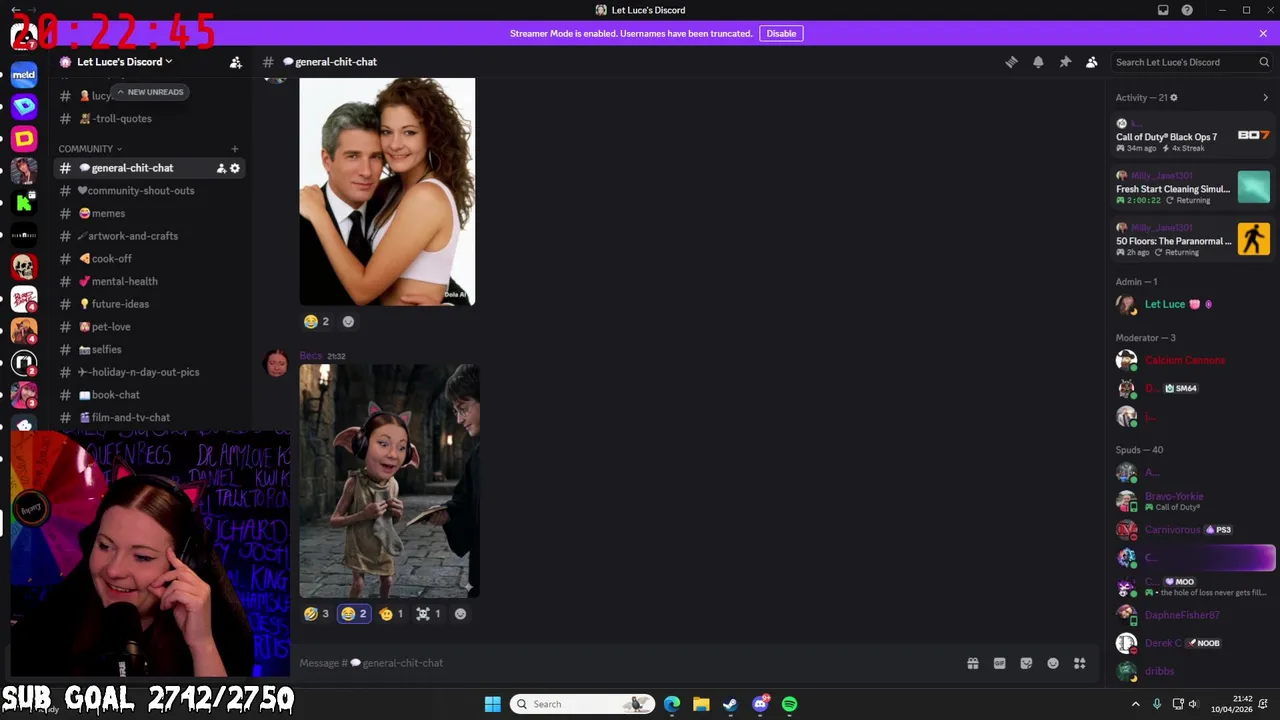1280x720 pixels.
Task: Open the Call of Duty Black Ops 7 activity
Action: click(1193, 136)
